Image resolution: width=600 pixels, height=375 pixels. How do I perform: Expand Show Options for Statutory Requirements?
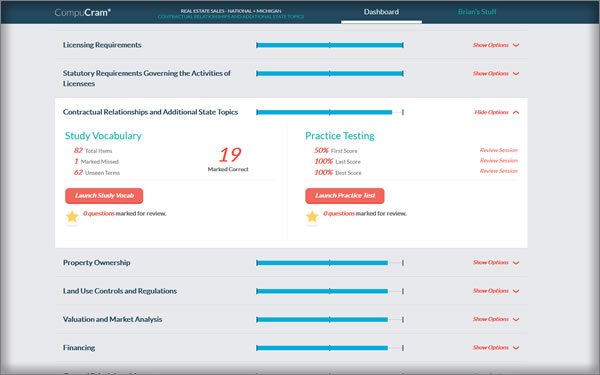pos(496,73)
